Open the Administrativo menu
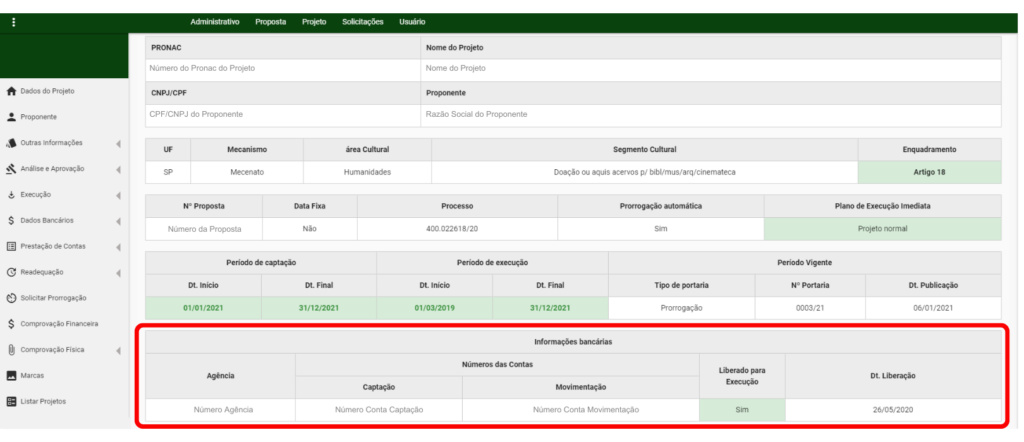The width and height of the screenshot is (1024, 442). (215, 22)
